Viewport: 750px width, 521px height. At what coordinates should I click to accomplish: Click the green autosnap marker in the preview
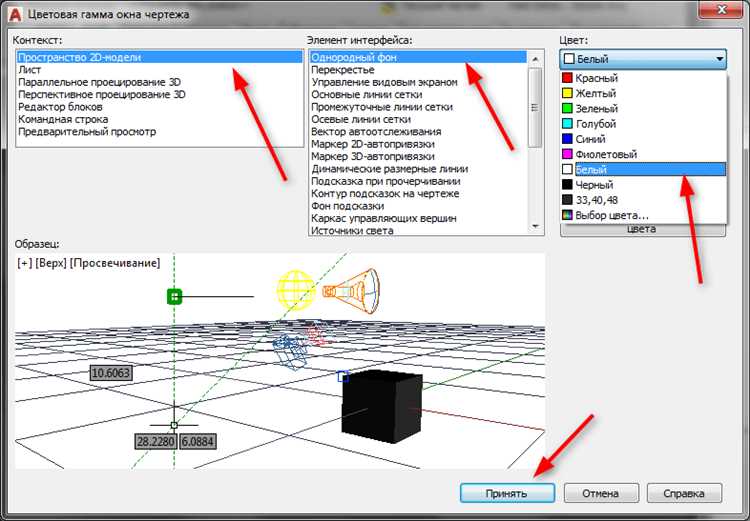click(x=175, y=297)
